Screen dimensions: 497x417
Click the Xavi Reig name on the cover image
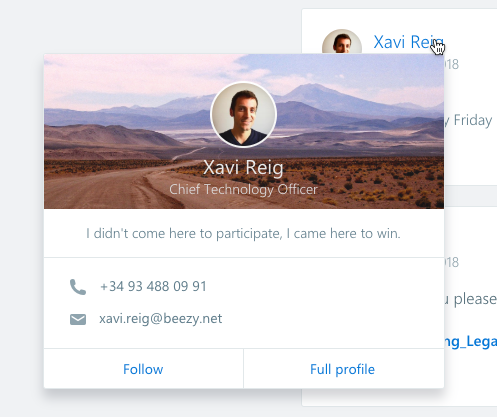tap(244, 167)
